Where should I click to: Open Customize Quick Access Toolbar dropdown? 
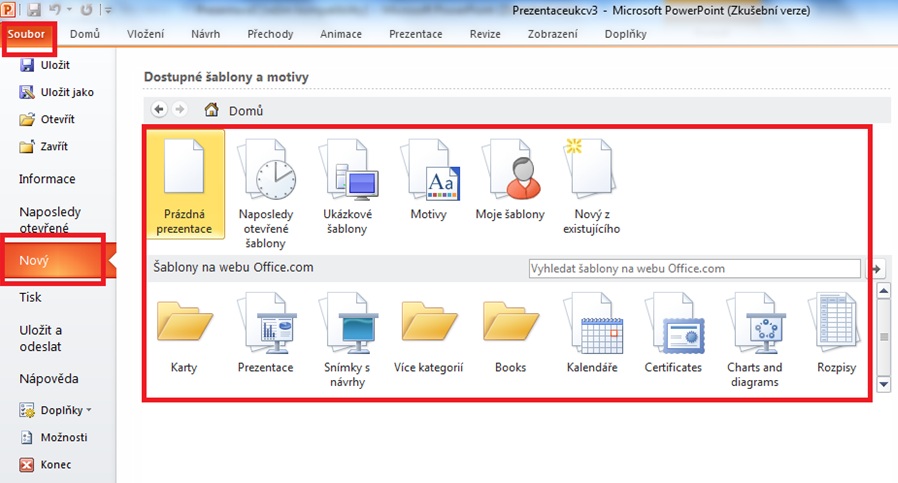pyautogui.click(x=108, y=10)
